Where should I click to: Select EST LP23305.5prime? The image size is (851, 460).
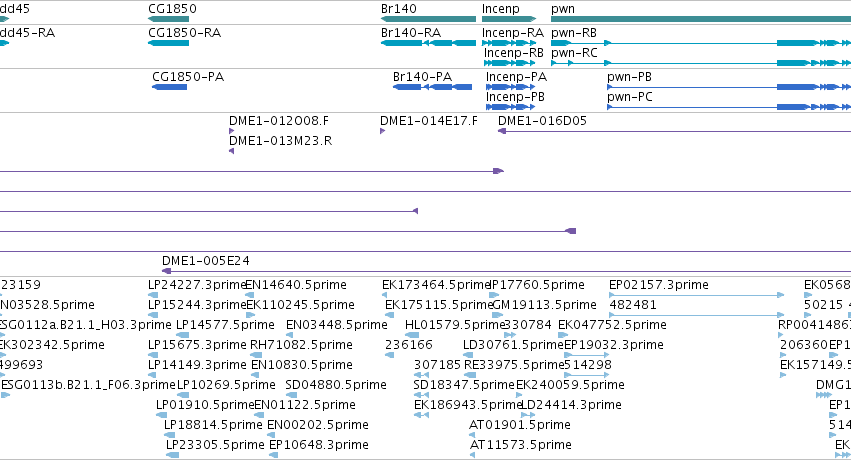[215, 445]
